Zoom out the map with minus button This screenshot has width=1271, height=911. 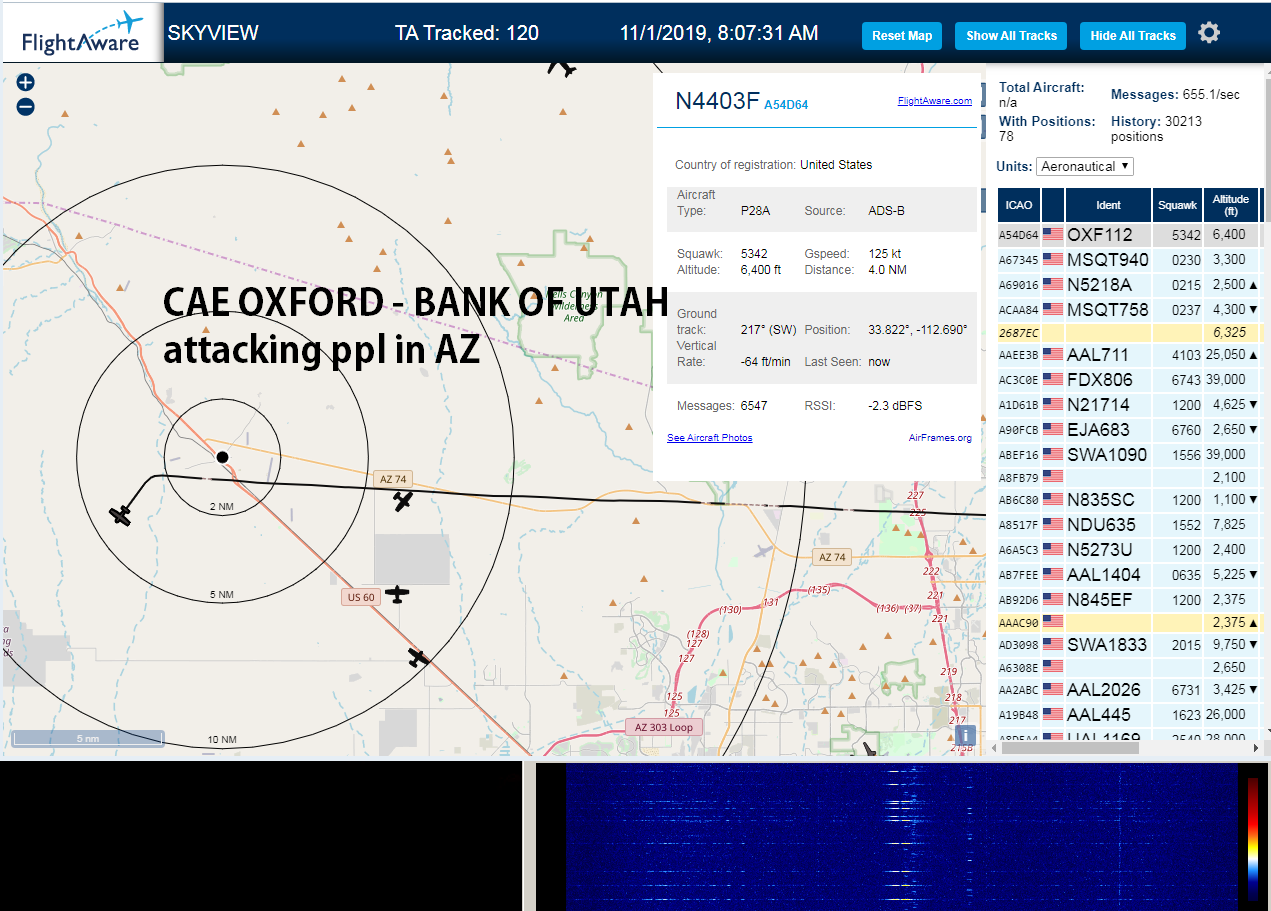tap(26, 107)
